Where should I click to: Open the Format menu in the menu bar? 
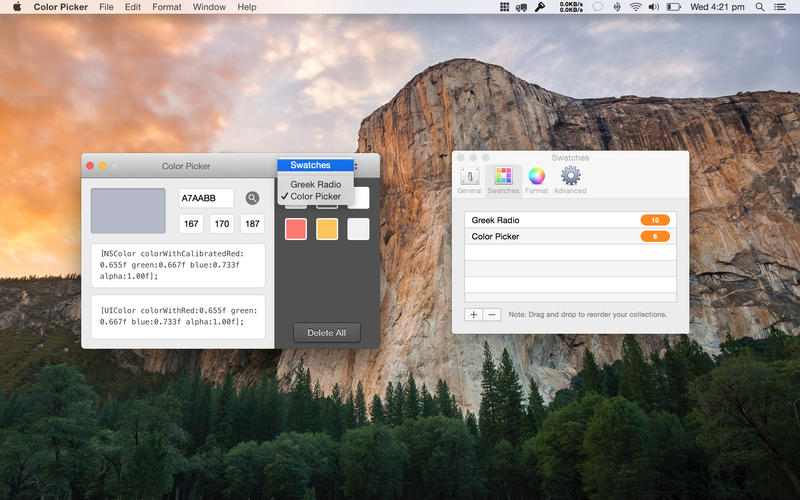click(167, 7)
